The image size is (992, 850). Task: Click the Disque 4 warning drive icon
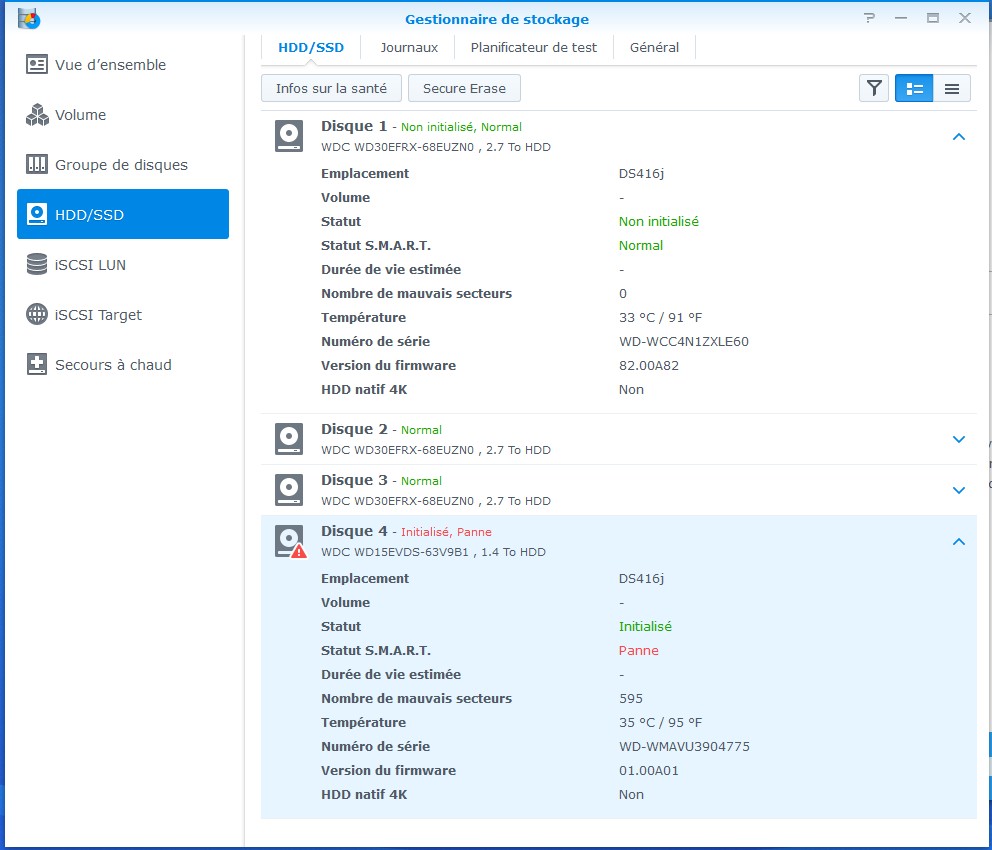click(290, 541)
